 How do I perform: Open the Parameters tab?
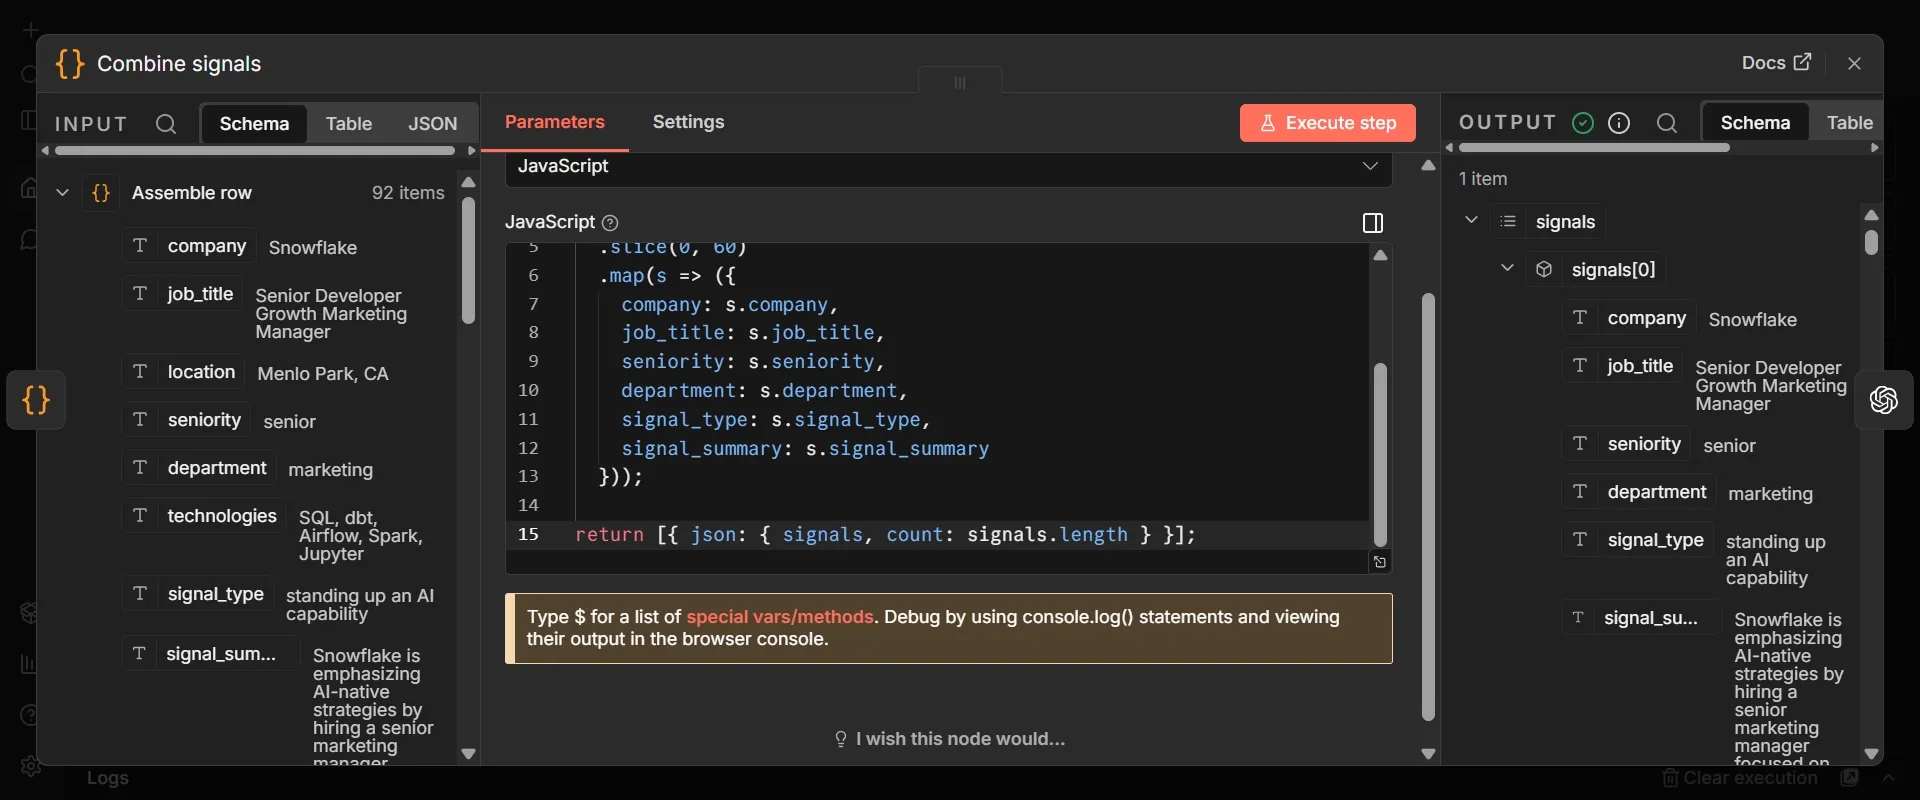click(555, 122)
